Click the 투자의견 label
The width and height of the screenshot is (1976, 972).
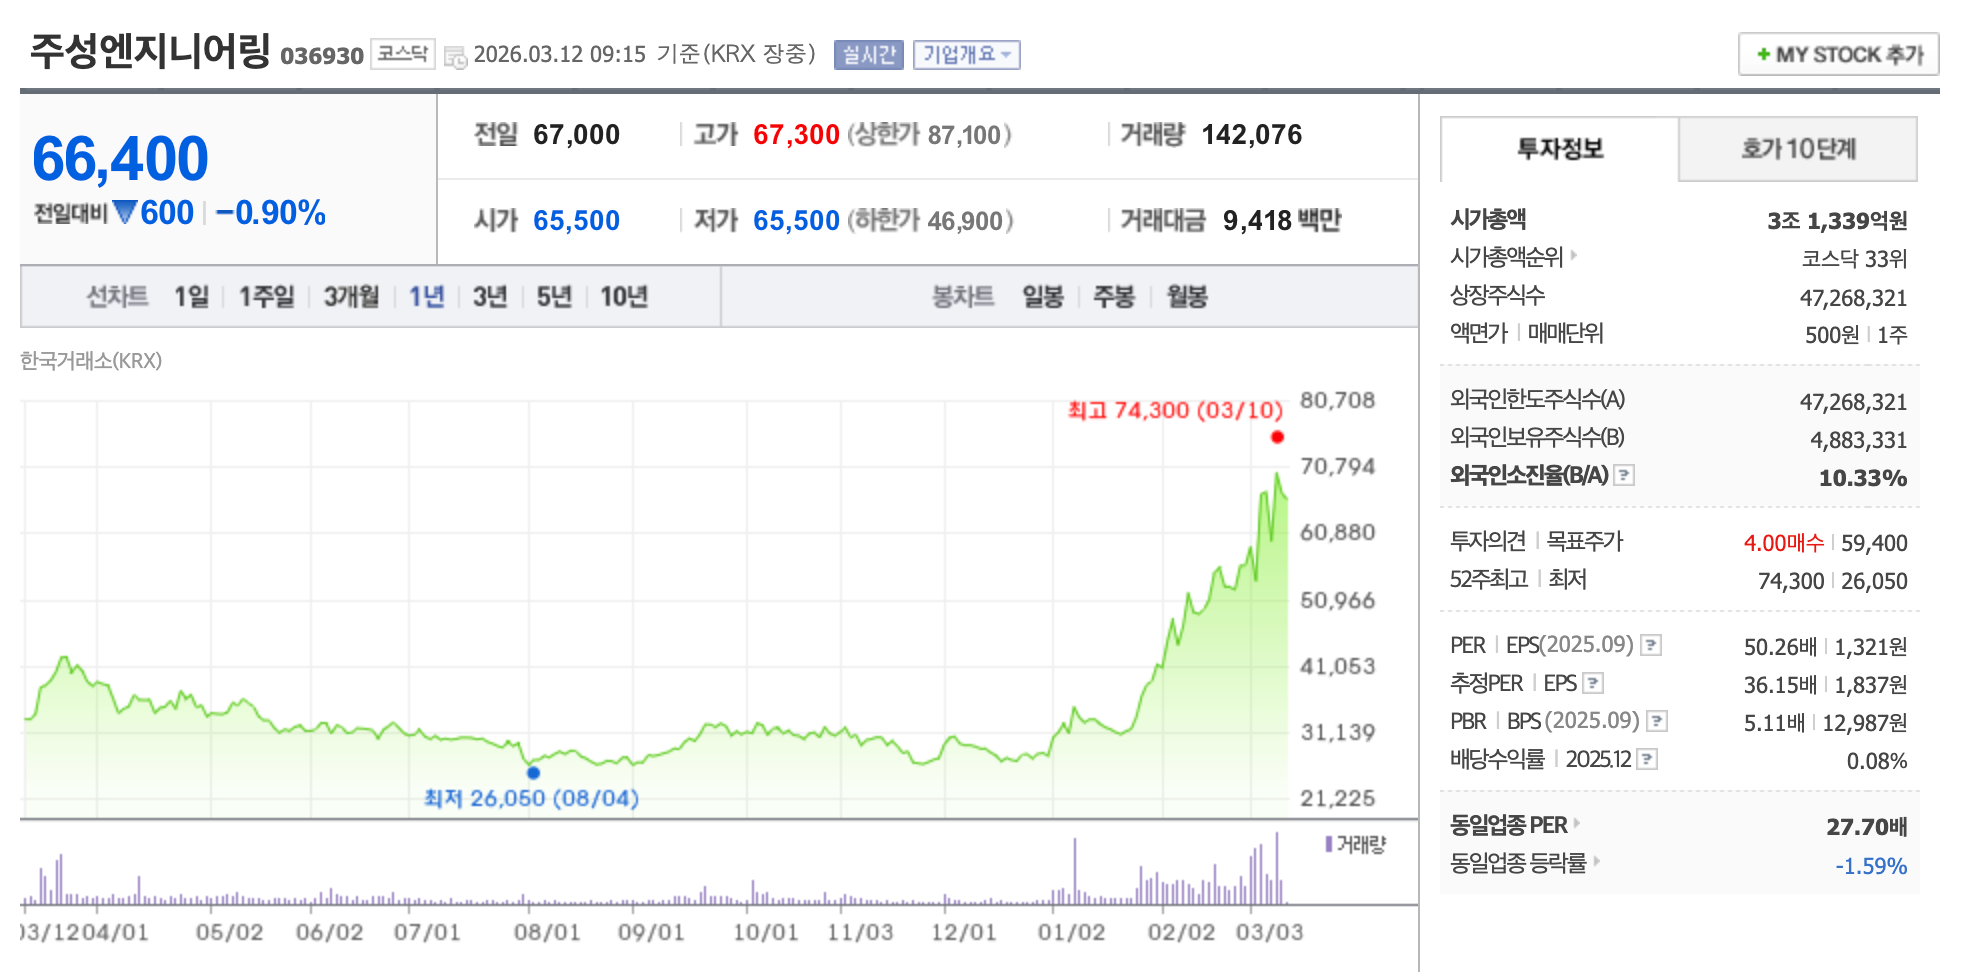1488,541
